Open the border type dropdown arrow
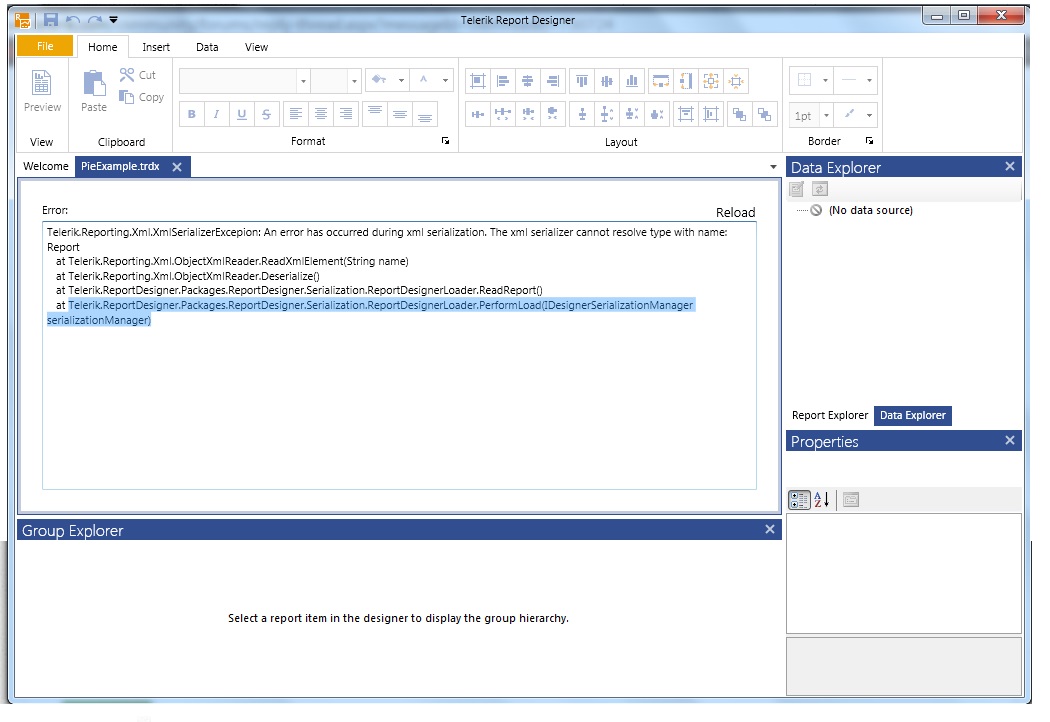Image resolution: width=1050 pixels, height=722 pixels. pyautogui.click(x=825, y=80)
